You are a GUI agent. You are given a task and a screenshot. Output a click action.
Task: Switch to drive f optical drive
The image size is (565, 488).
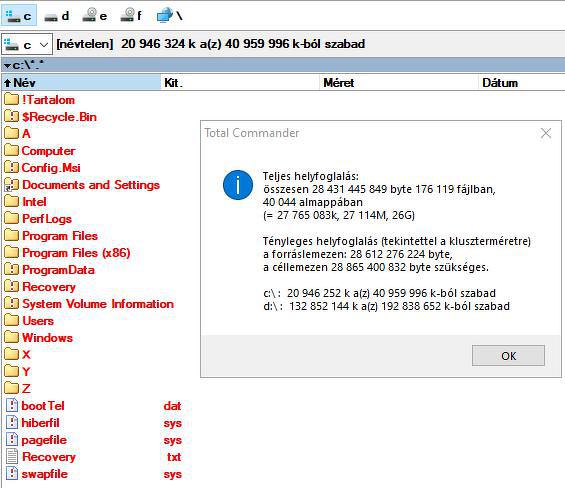(131, 15)
